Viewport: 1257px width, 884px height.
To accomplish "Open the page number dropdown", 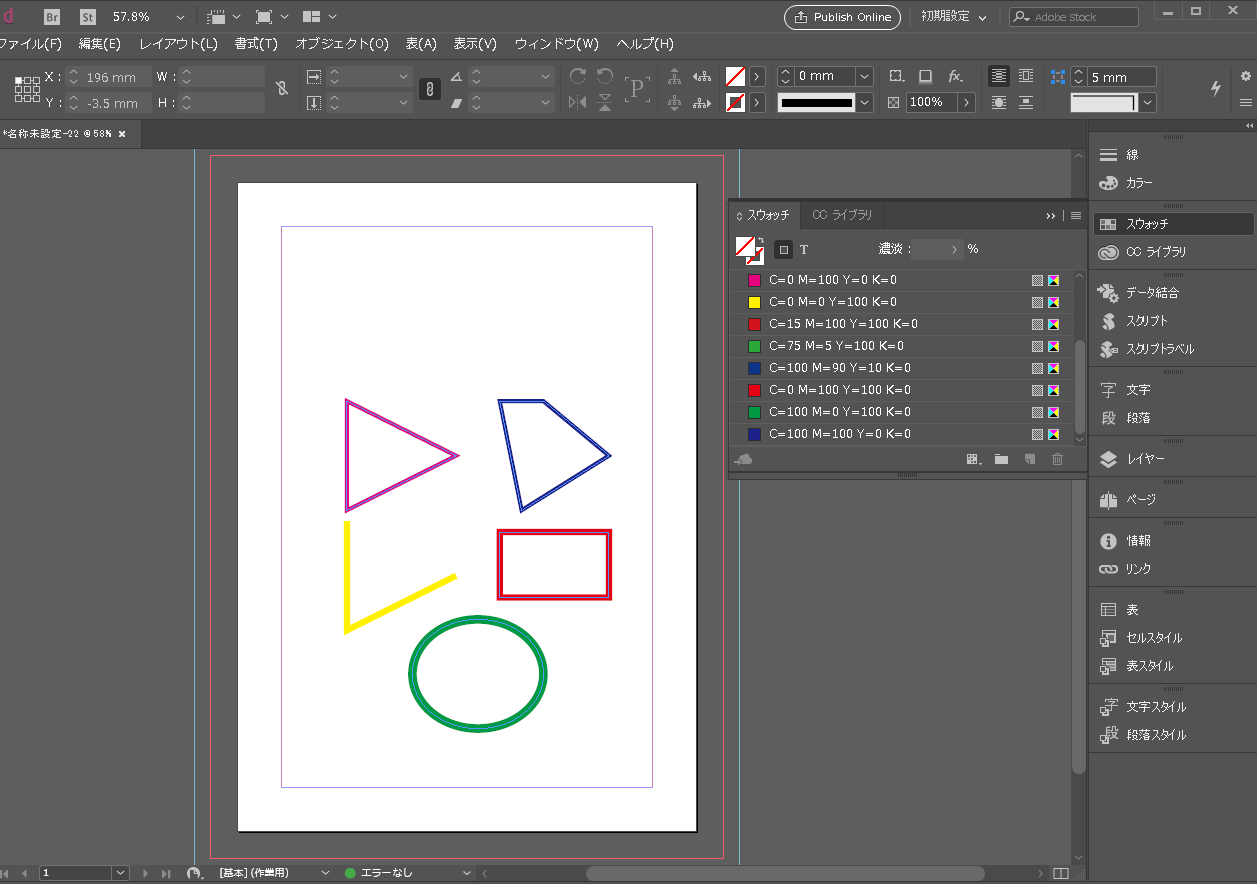I will coord(121,873).
